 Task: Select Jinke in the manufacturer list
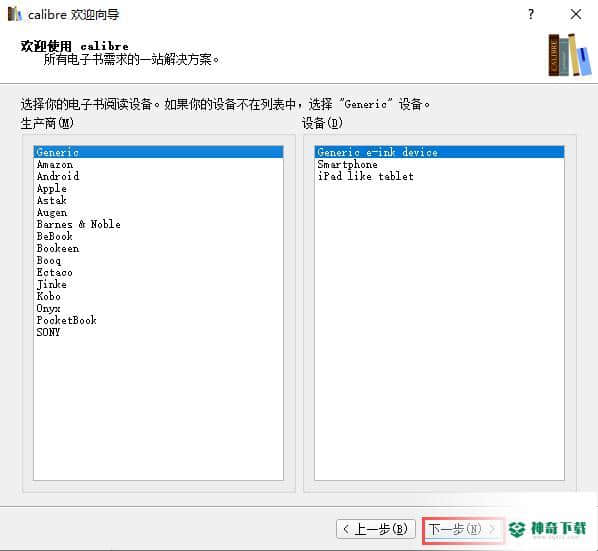pyautogui.click(x=158, y=284)
